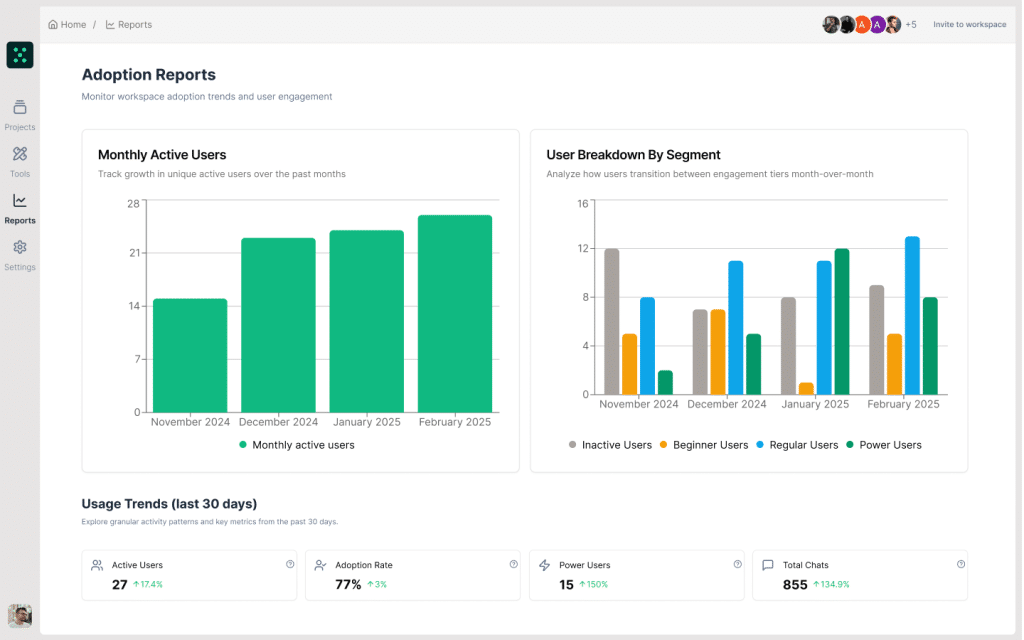Image resolution: width=1024 pixels, height=640 pixels.
Task: Hide the Power Users legend series
Action: pyautogui.click(x=884, y=444)
